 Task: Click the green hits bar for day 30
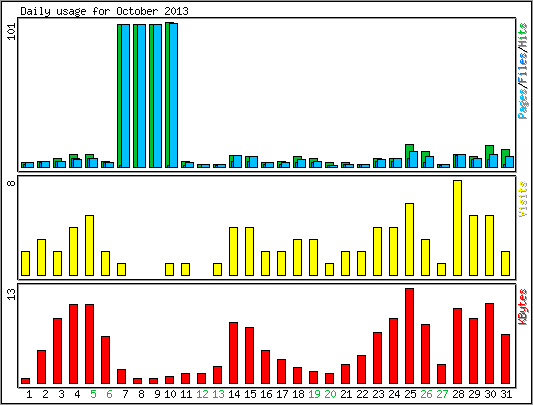tap(488, 150)
